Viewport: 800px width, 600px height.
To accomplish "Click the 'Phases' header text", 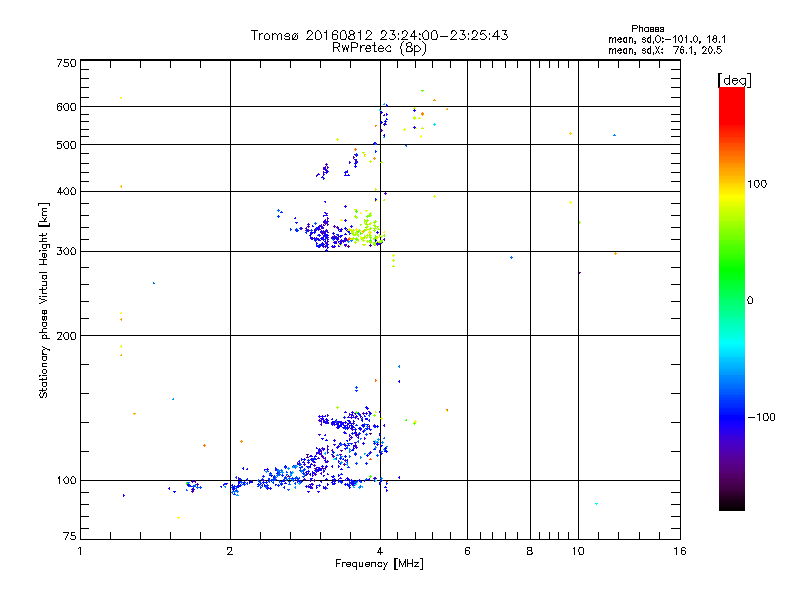I will [647, 29].
